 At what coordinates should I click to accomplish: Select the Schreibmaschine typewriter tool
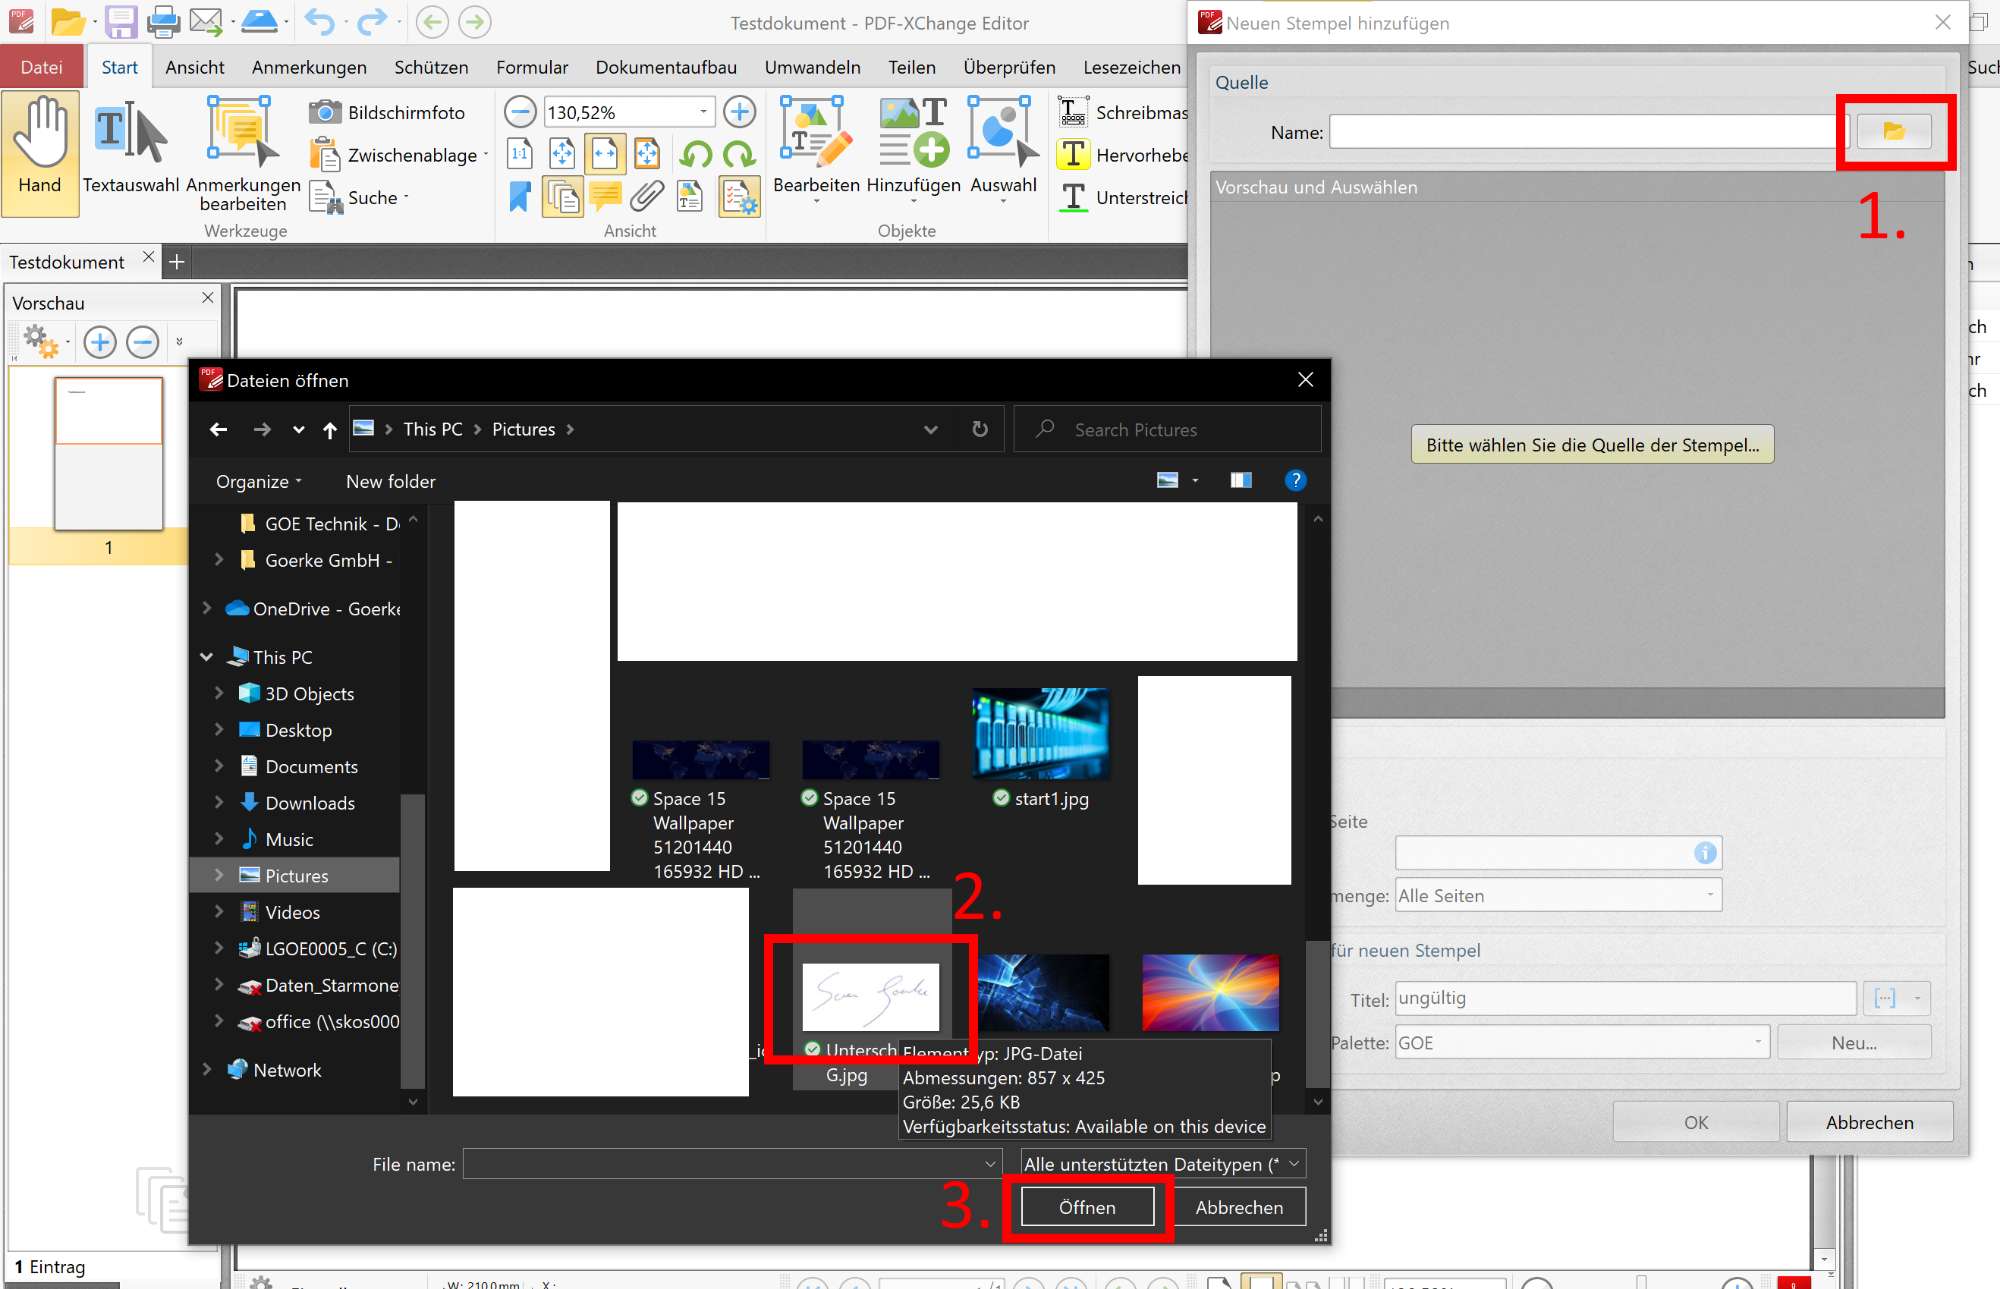pos(1124,112)
